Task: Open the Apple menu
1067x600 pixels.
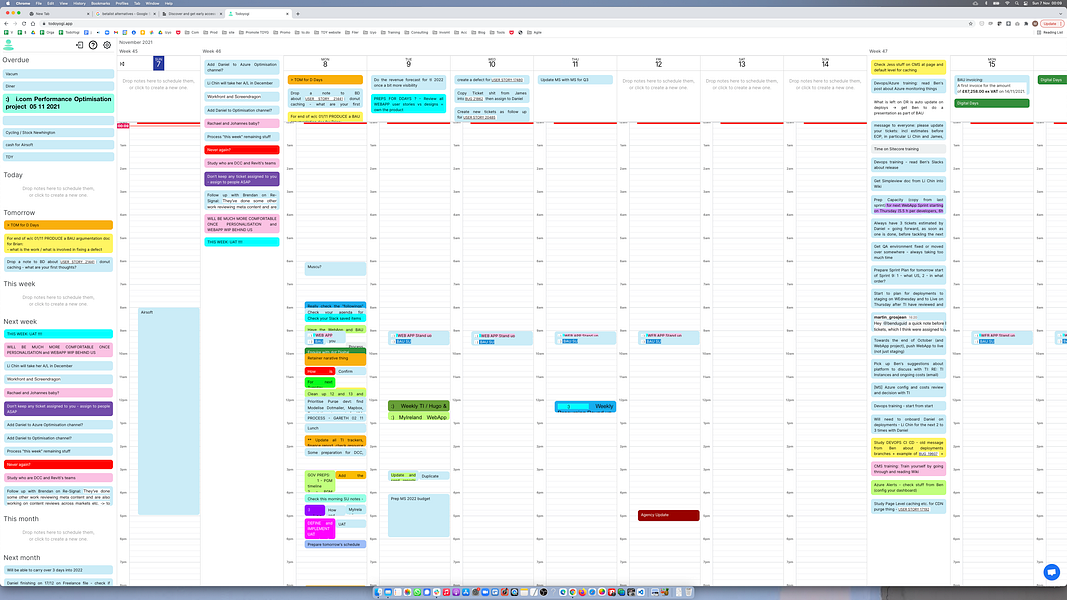Action: click(x=7, y=3)
